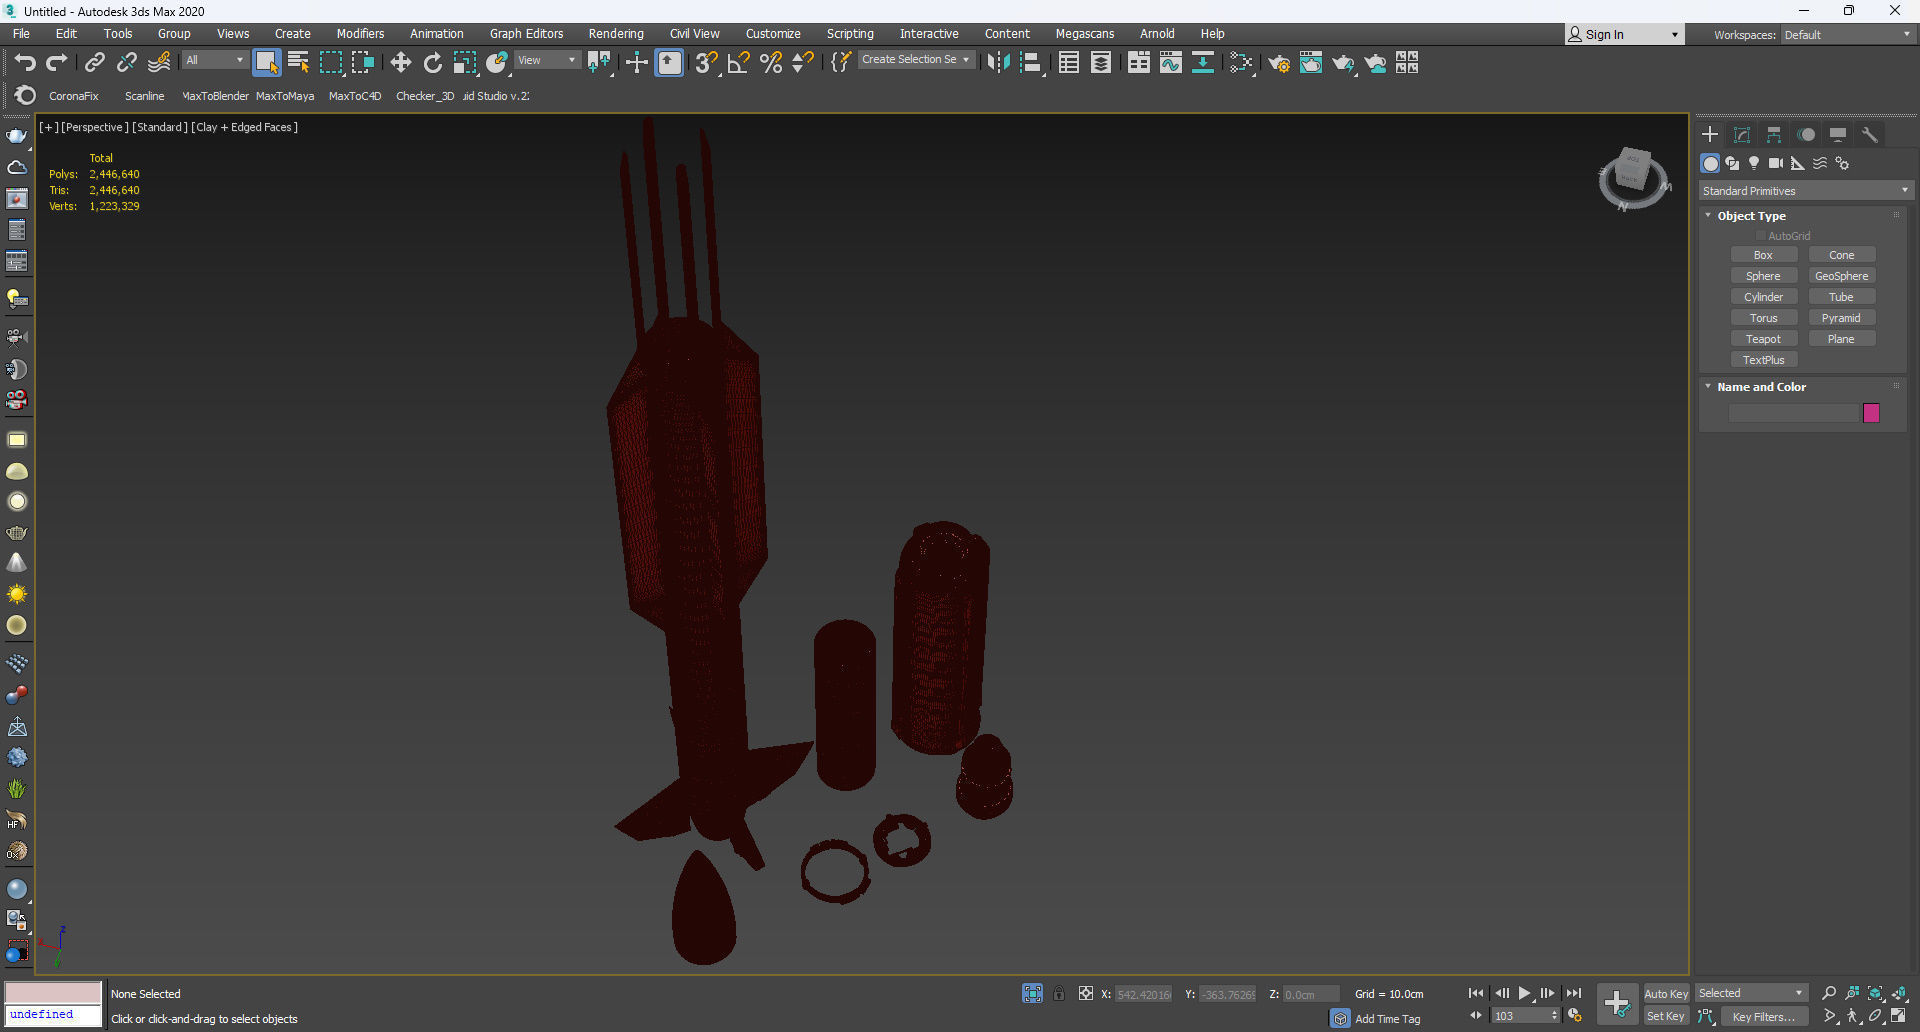Click the MaxToBlender toolbar button

point(215,96)
